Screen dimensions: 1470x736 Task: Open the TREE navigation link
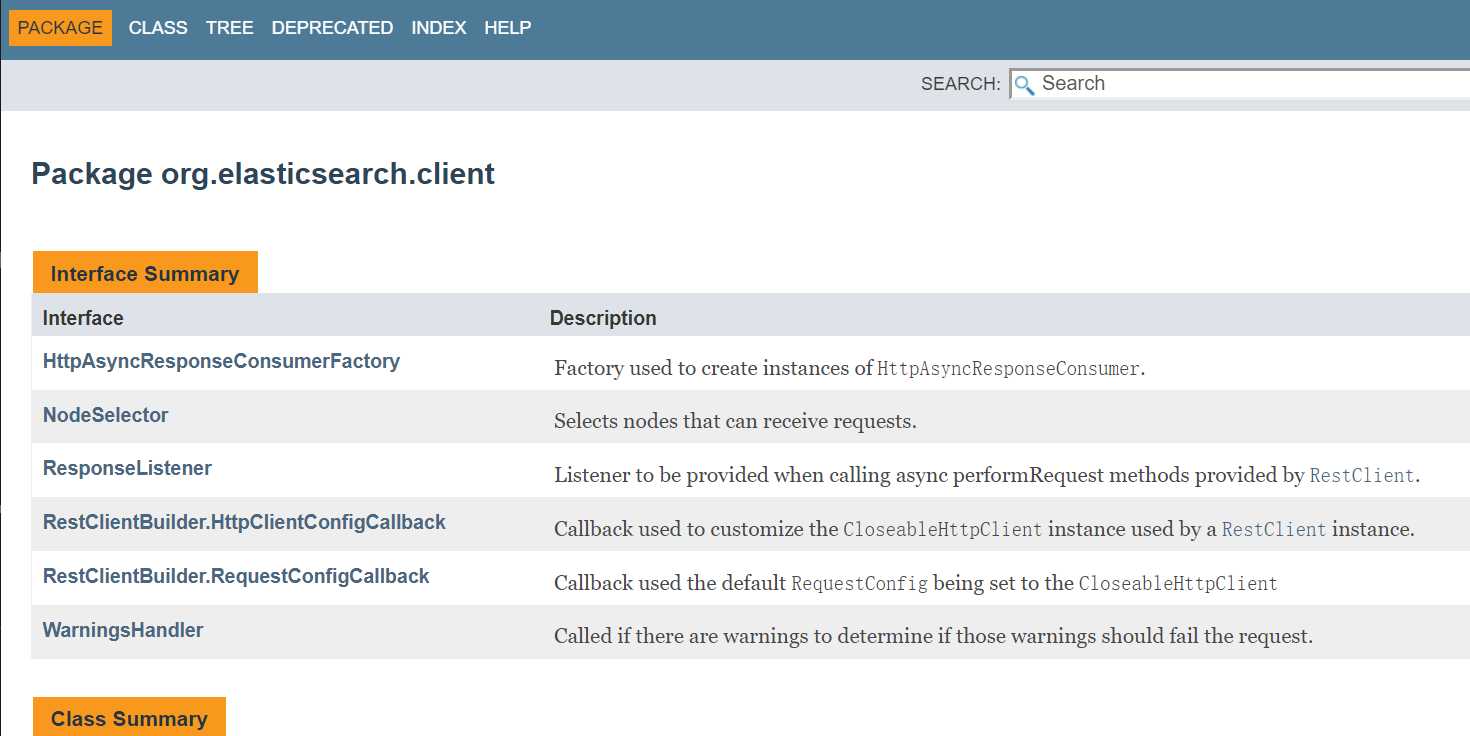click(x=230, y=28)
